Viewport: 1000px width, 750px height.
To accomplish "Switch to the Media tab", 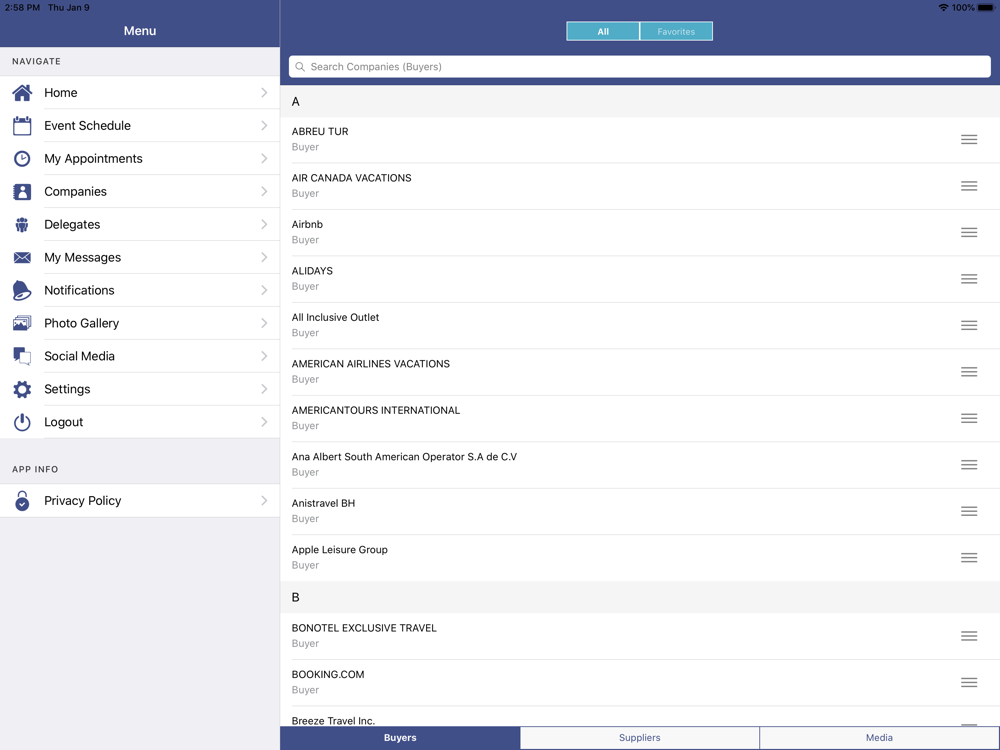I will 879,737.
